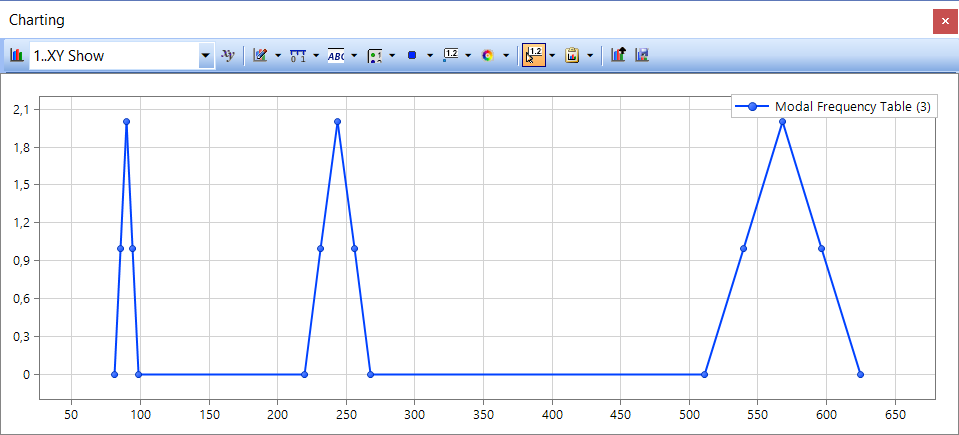This screenshot has height=435, width=959.
Task: Select the first peak data point near 90
Action: pos(127,121)
